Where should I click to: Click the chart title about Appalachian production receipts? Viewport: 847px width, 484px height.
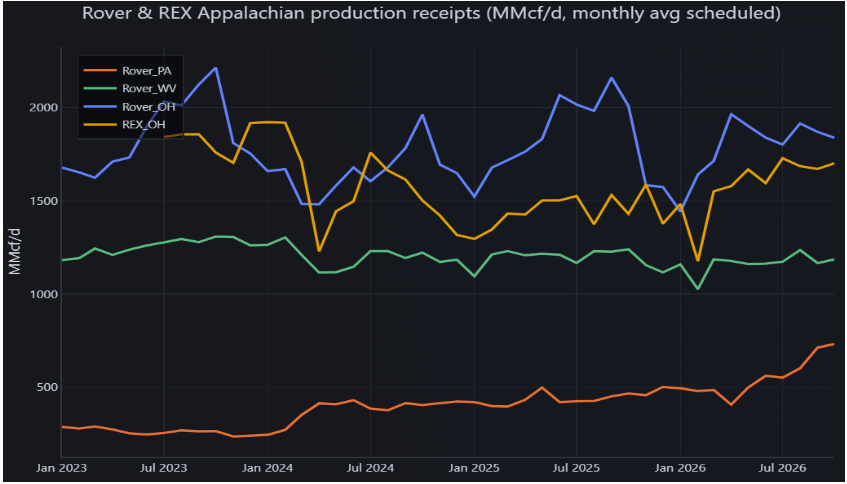click(x=431, y=15)
